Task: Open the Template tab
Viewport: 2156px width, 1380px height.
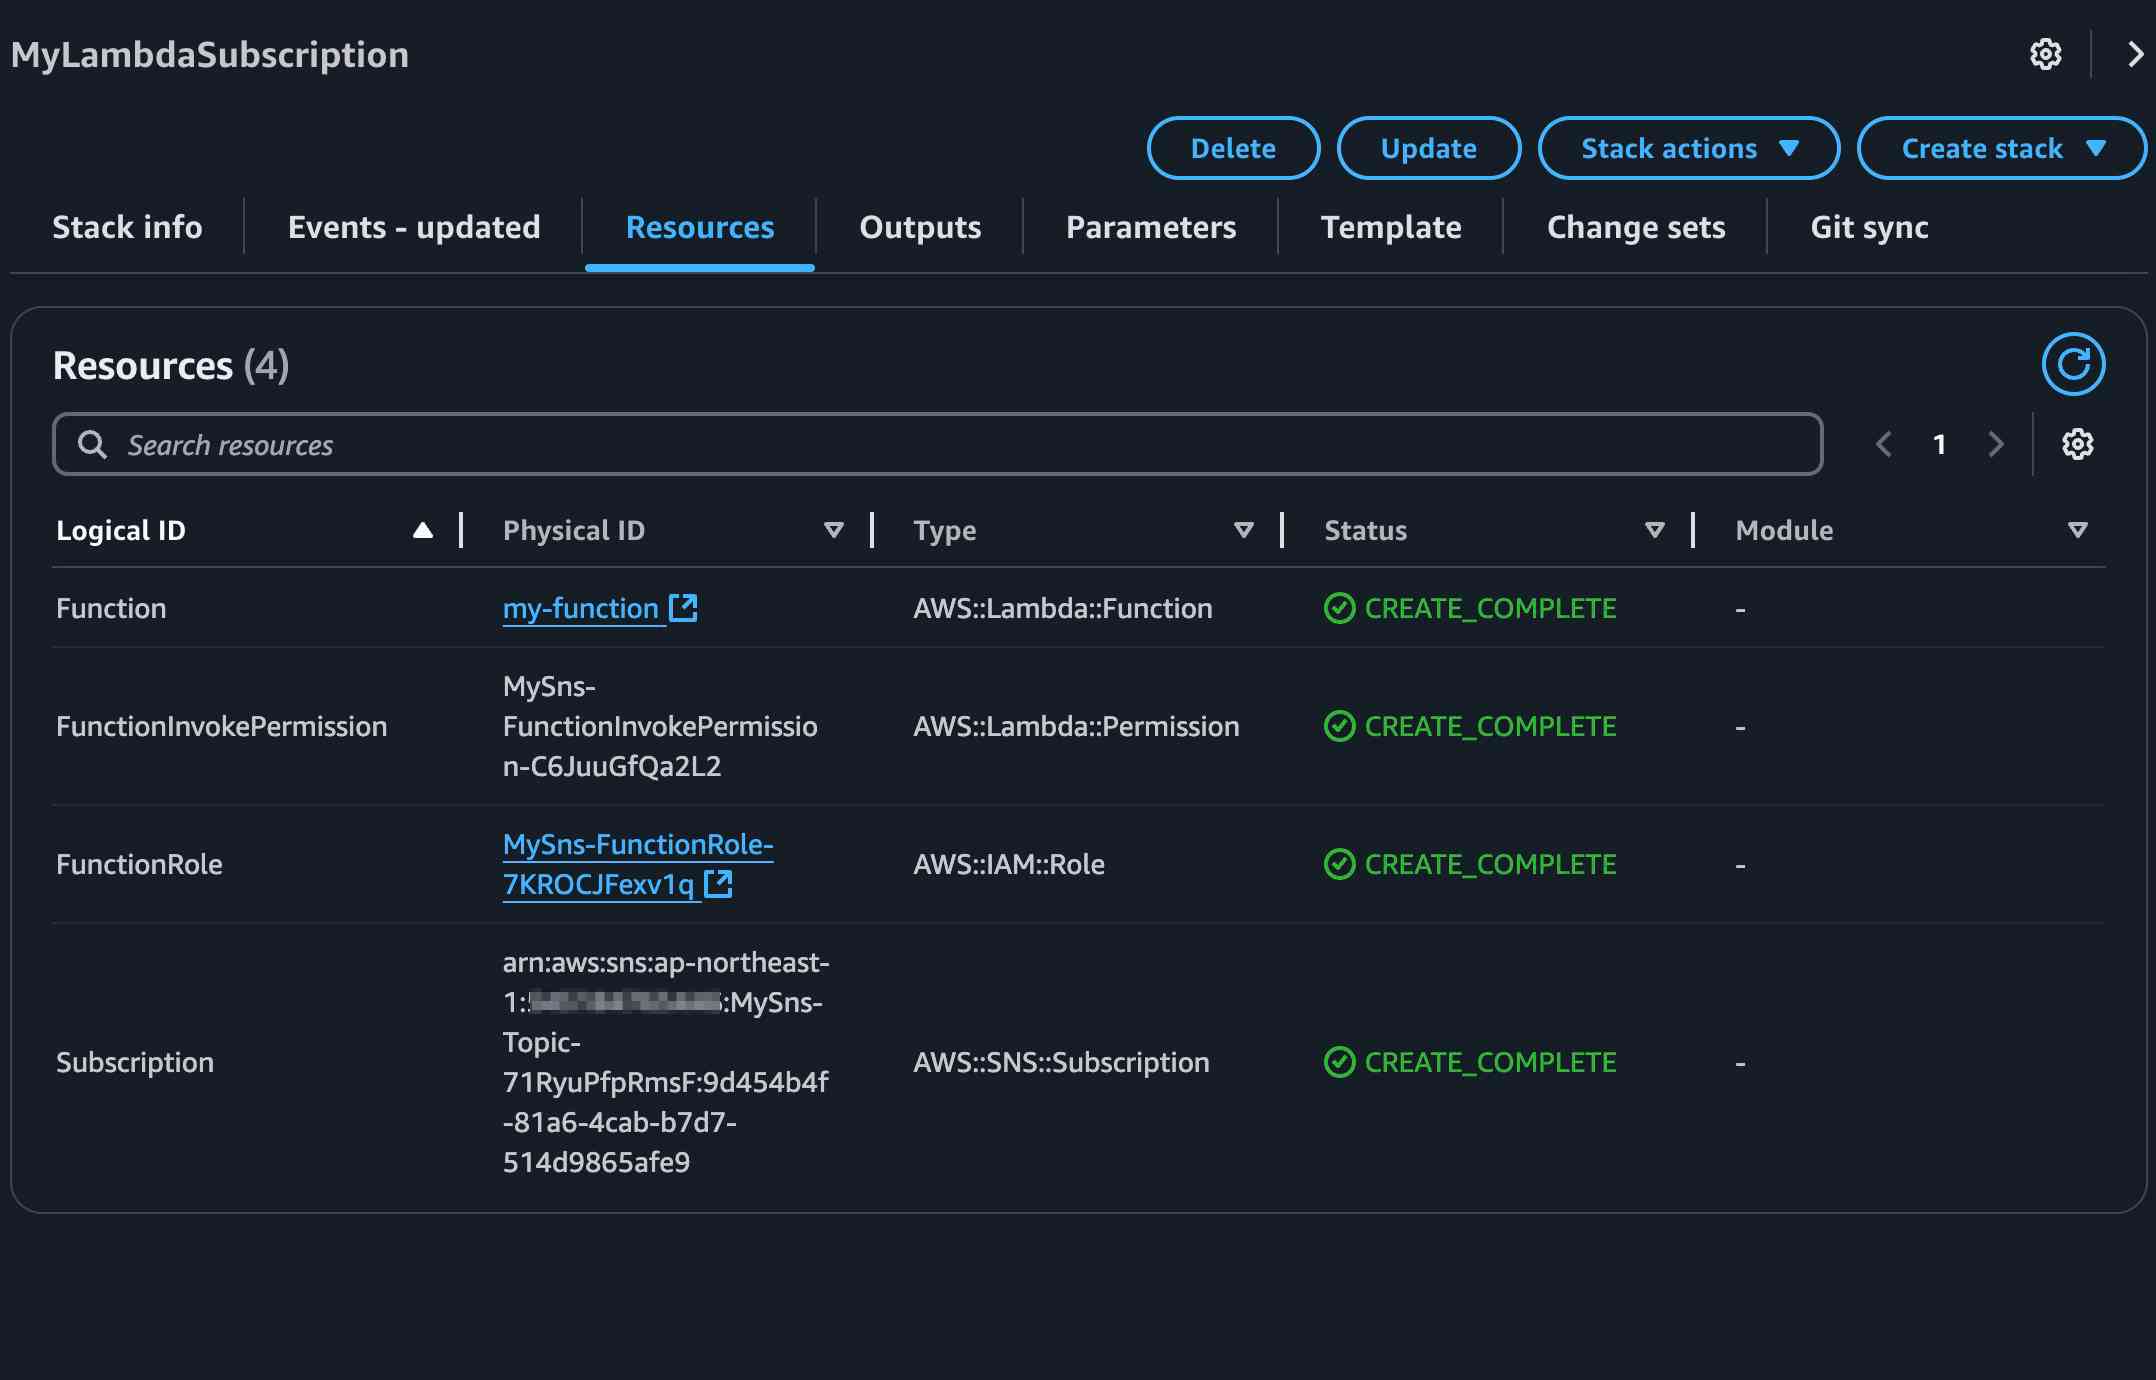Action: click(1390, 227)
